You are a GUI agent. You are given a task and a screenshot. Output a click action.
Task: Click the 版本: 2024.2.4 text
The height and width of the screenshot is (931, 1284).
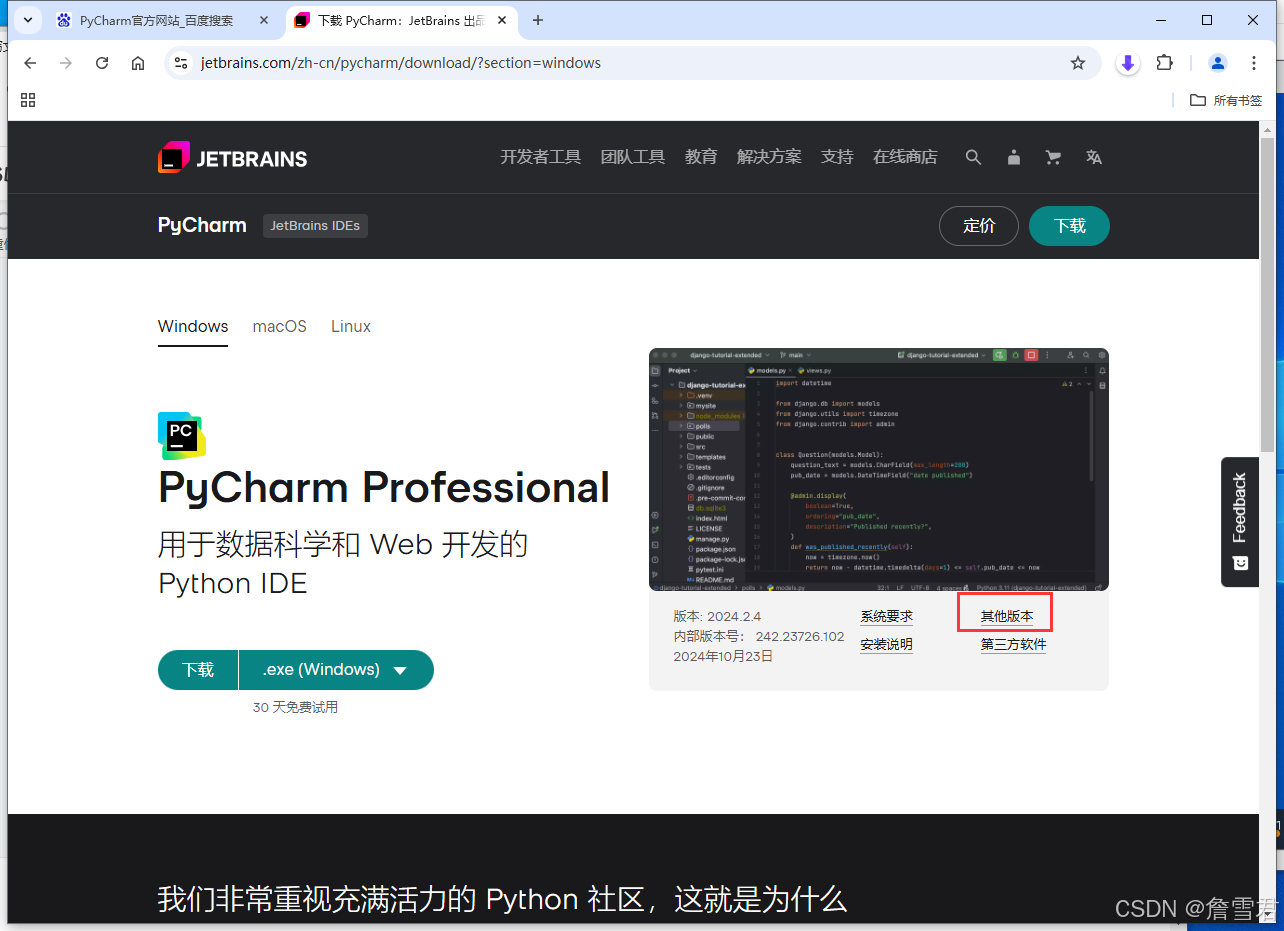[x=717, y=617]
